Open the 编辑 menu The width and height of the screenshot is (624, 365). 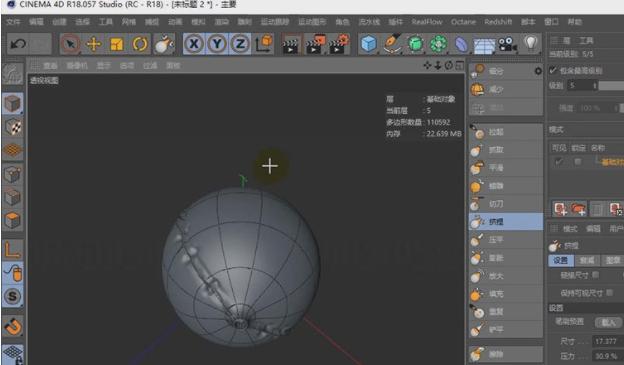point(36,21)
